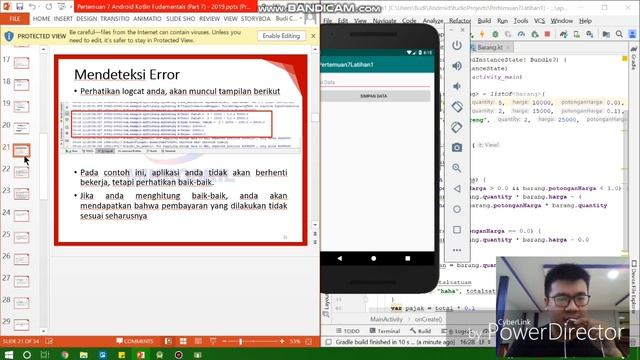The image size is (640, 360).
Task: Open Terminal tool window button
Action: point(384,331)
